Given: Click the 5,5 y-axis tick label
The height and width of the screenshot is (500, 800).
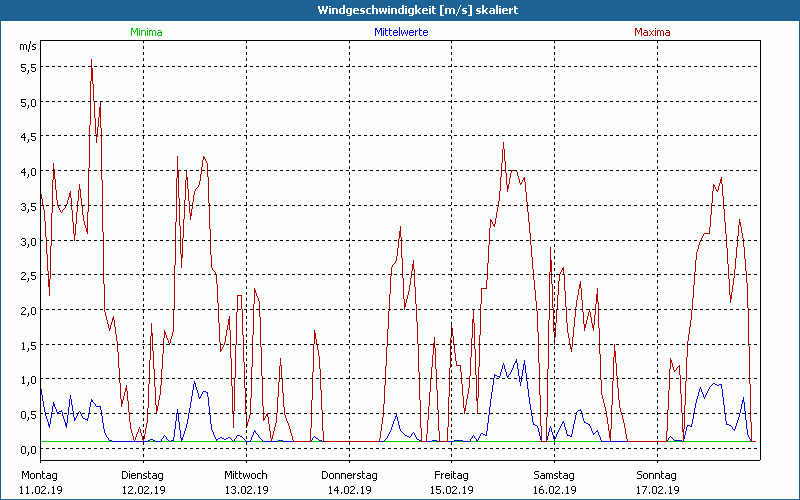Looking at the screenshot, I should pyautogui.click(x=28, y=67).
